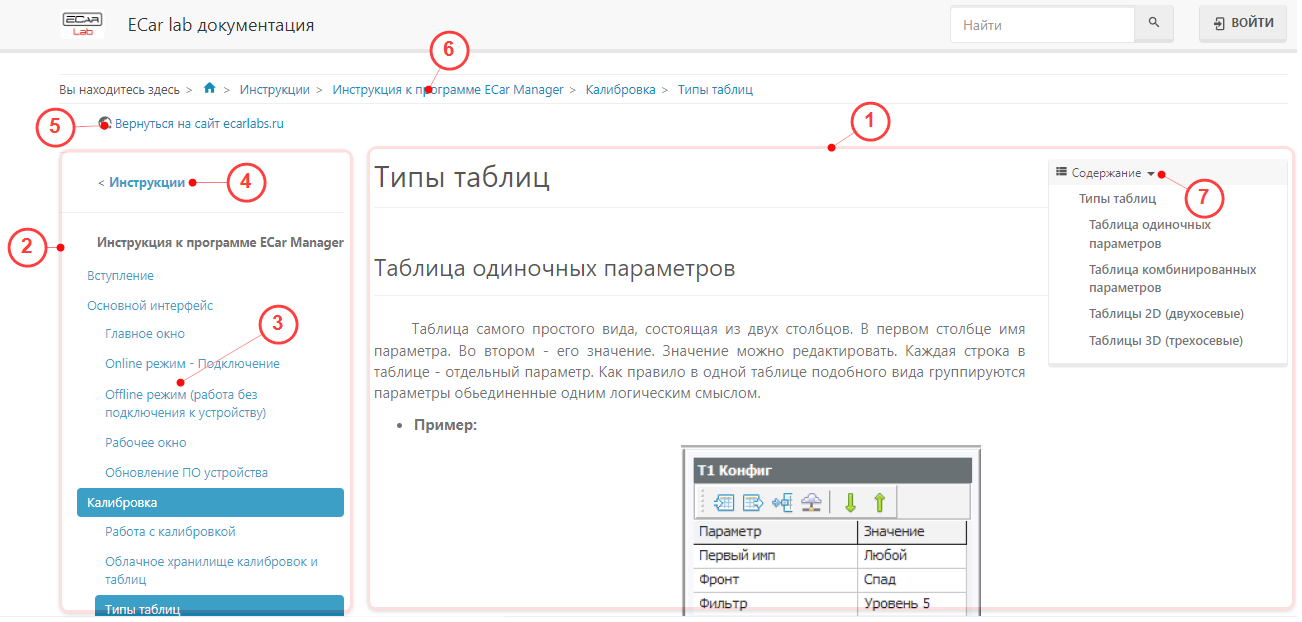This screenshot has width=1302, height=622.
Task: Open Рабочее окно sidebar item
Action: pyautogui.click(x=146, y=442)
